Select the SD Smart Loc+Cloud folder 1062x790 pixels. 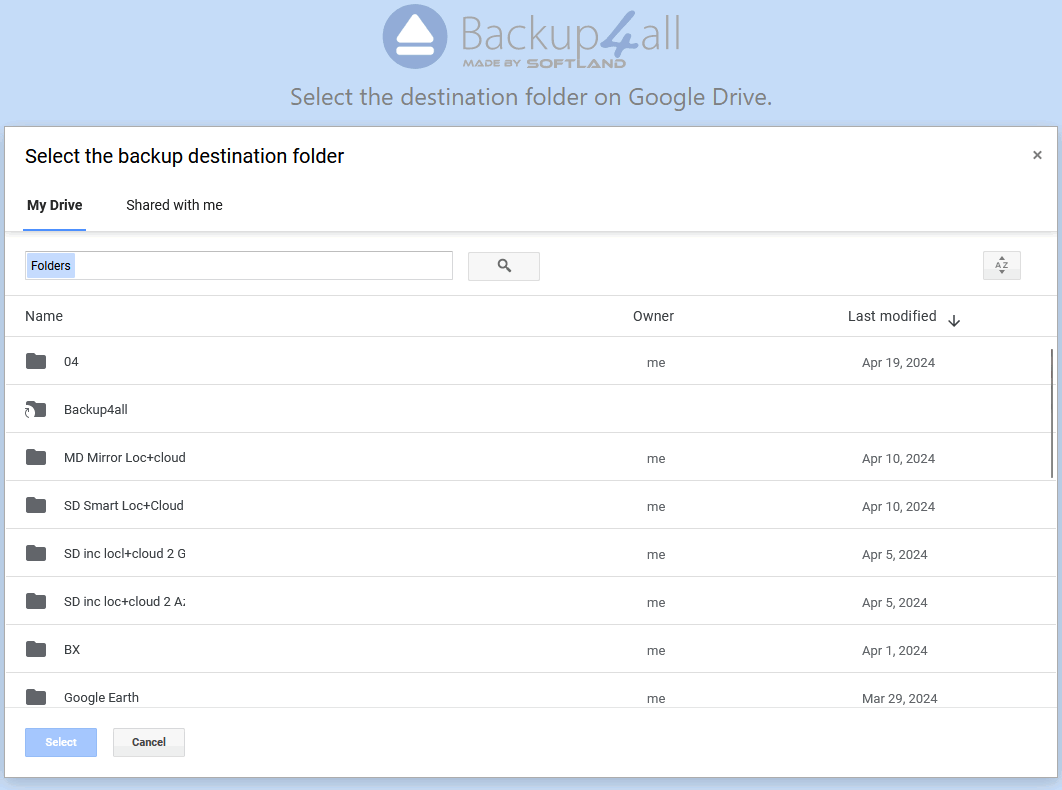pos(123,505)
